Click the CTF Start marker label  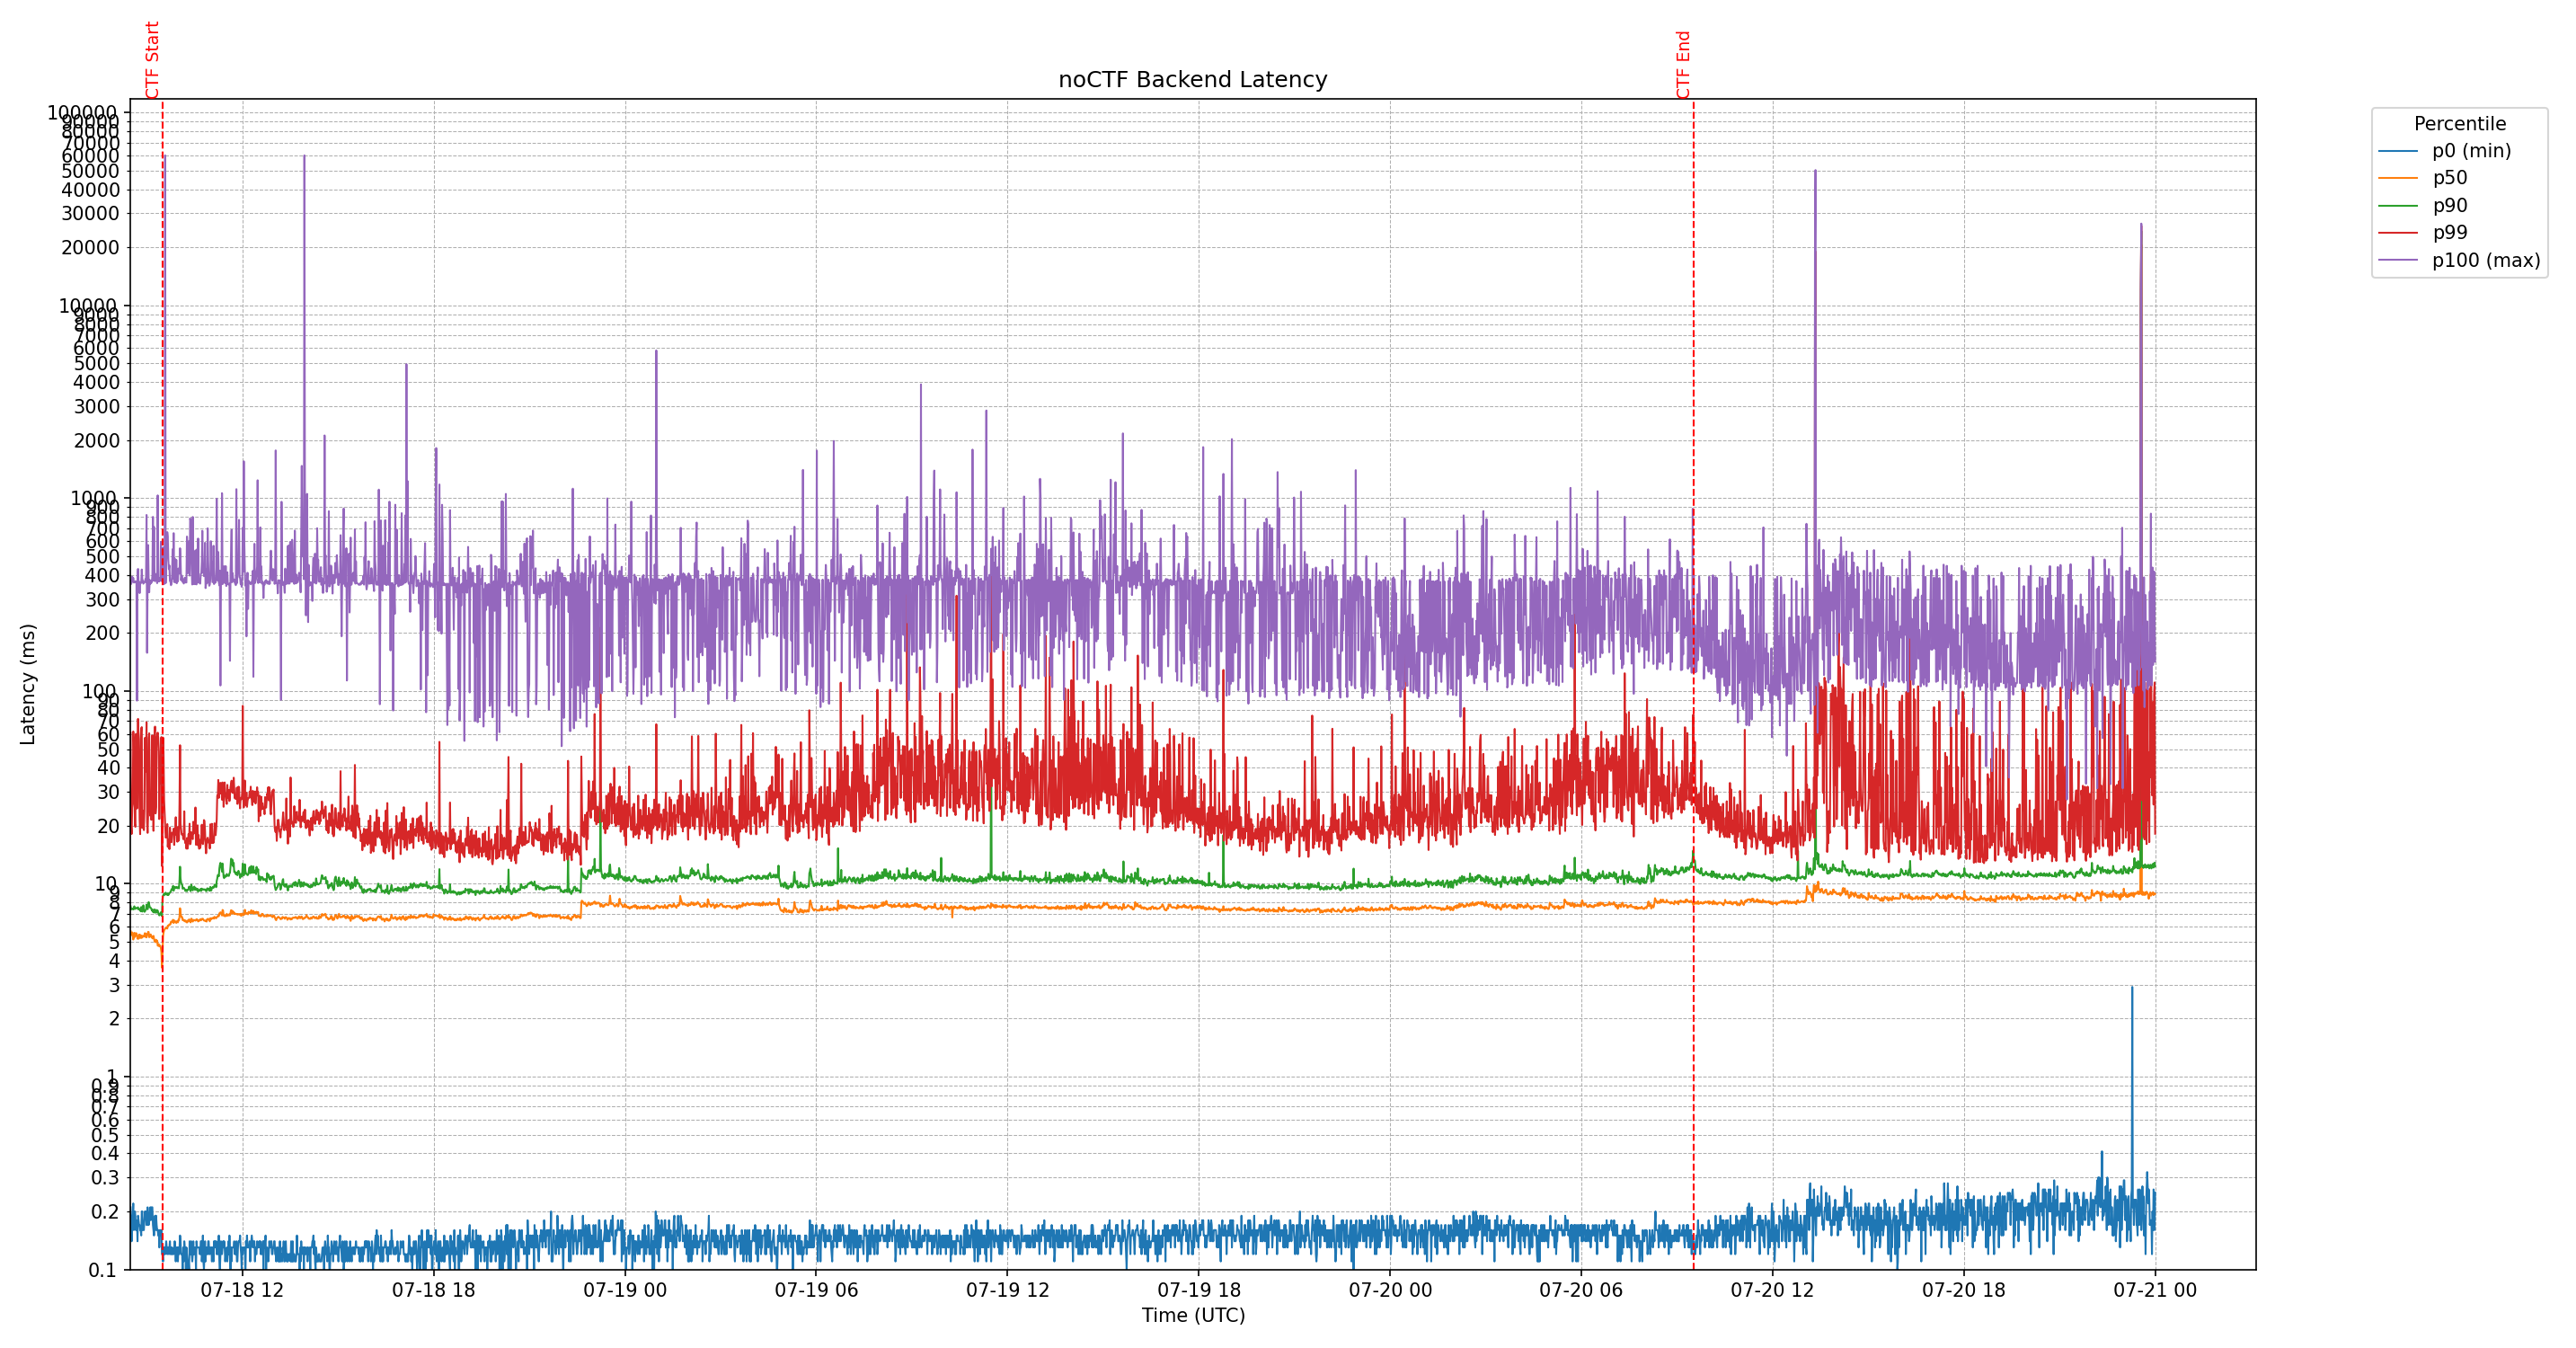pyautogui.click(x=153, y=60)
